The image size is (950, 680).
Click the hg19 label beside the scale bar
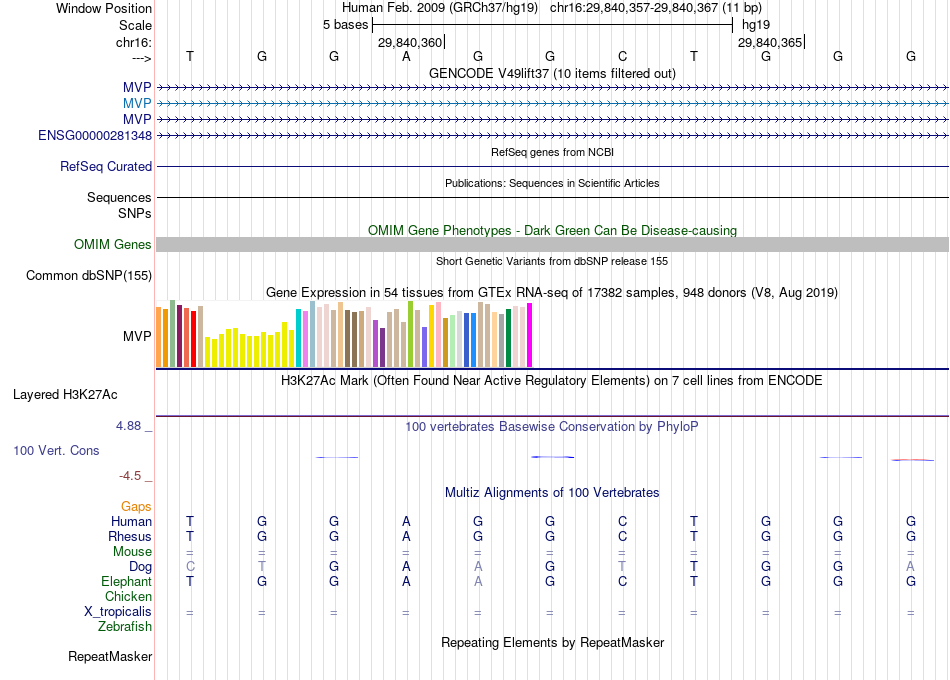756,25
